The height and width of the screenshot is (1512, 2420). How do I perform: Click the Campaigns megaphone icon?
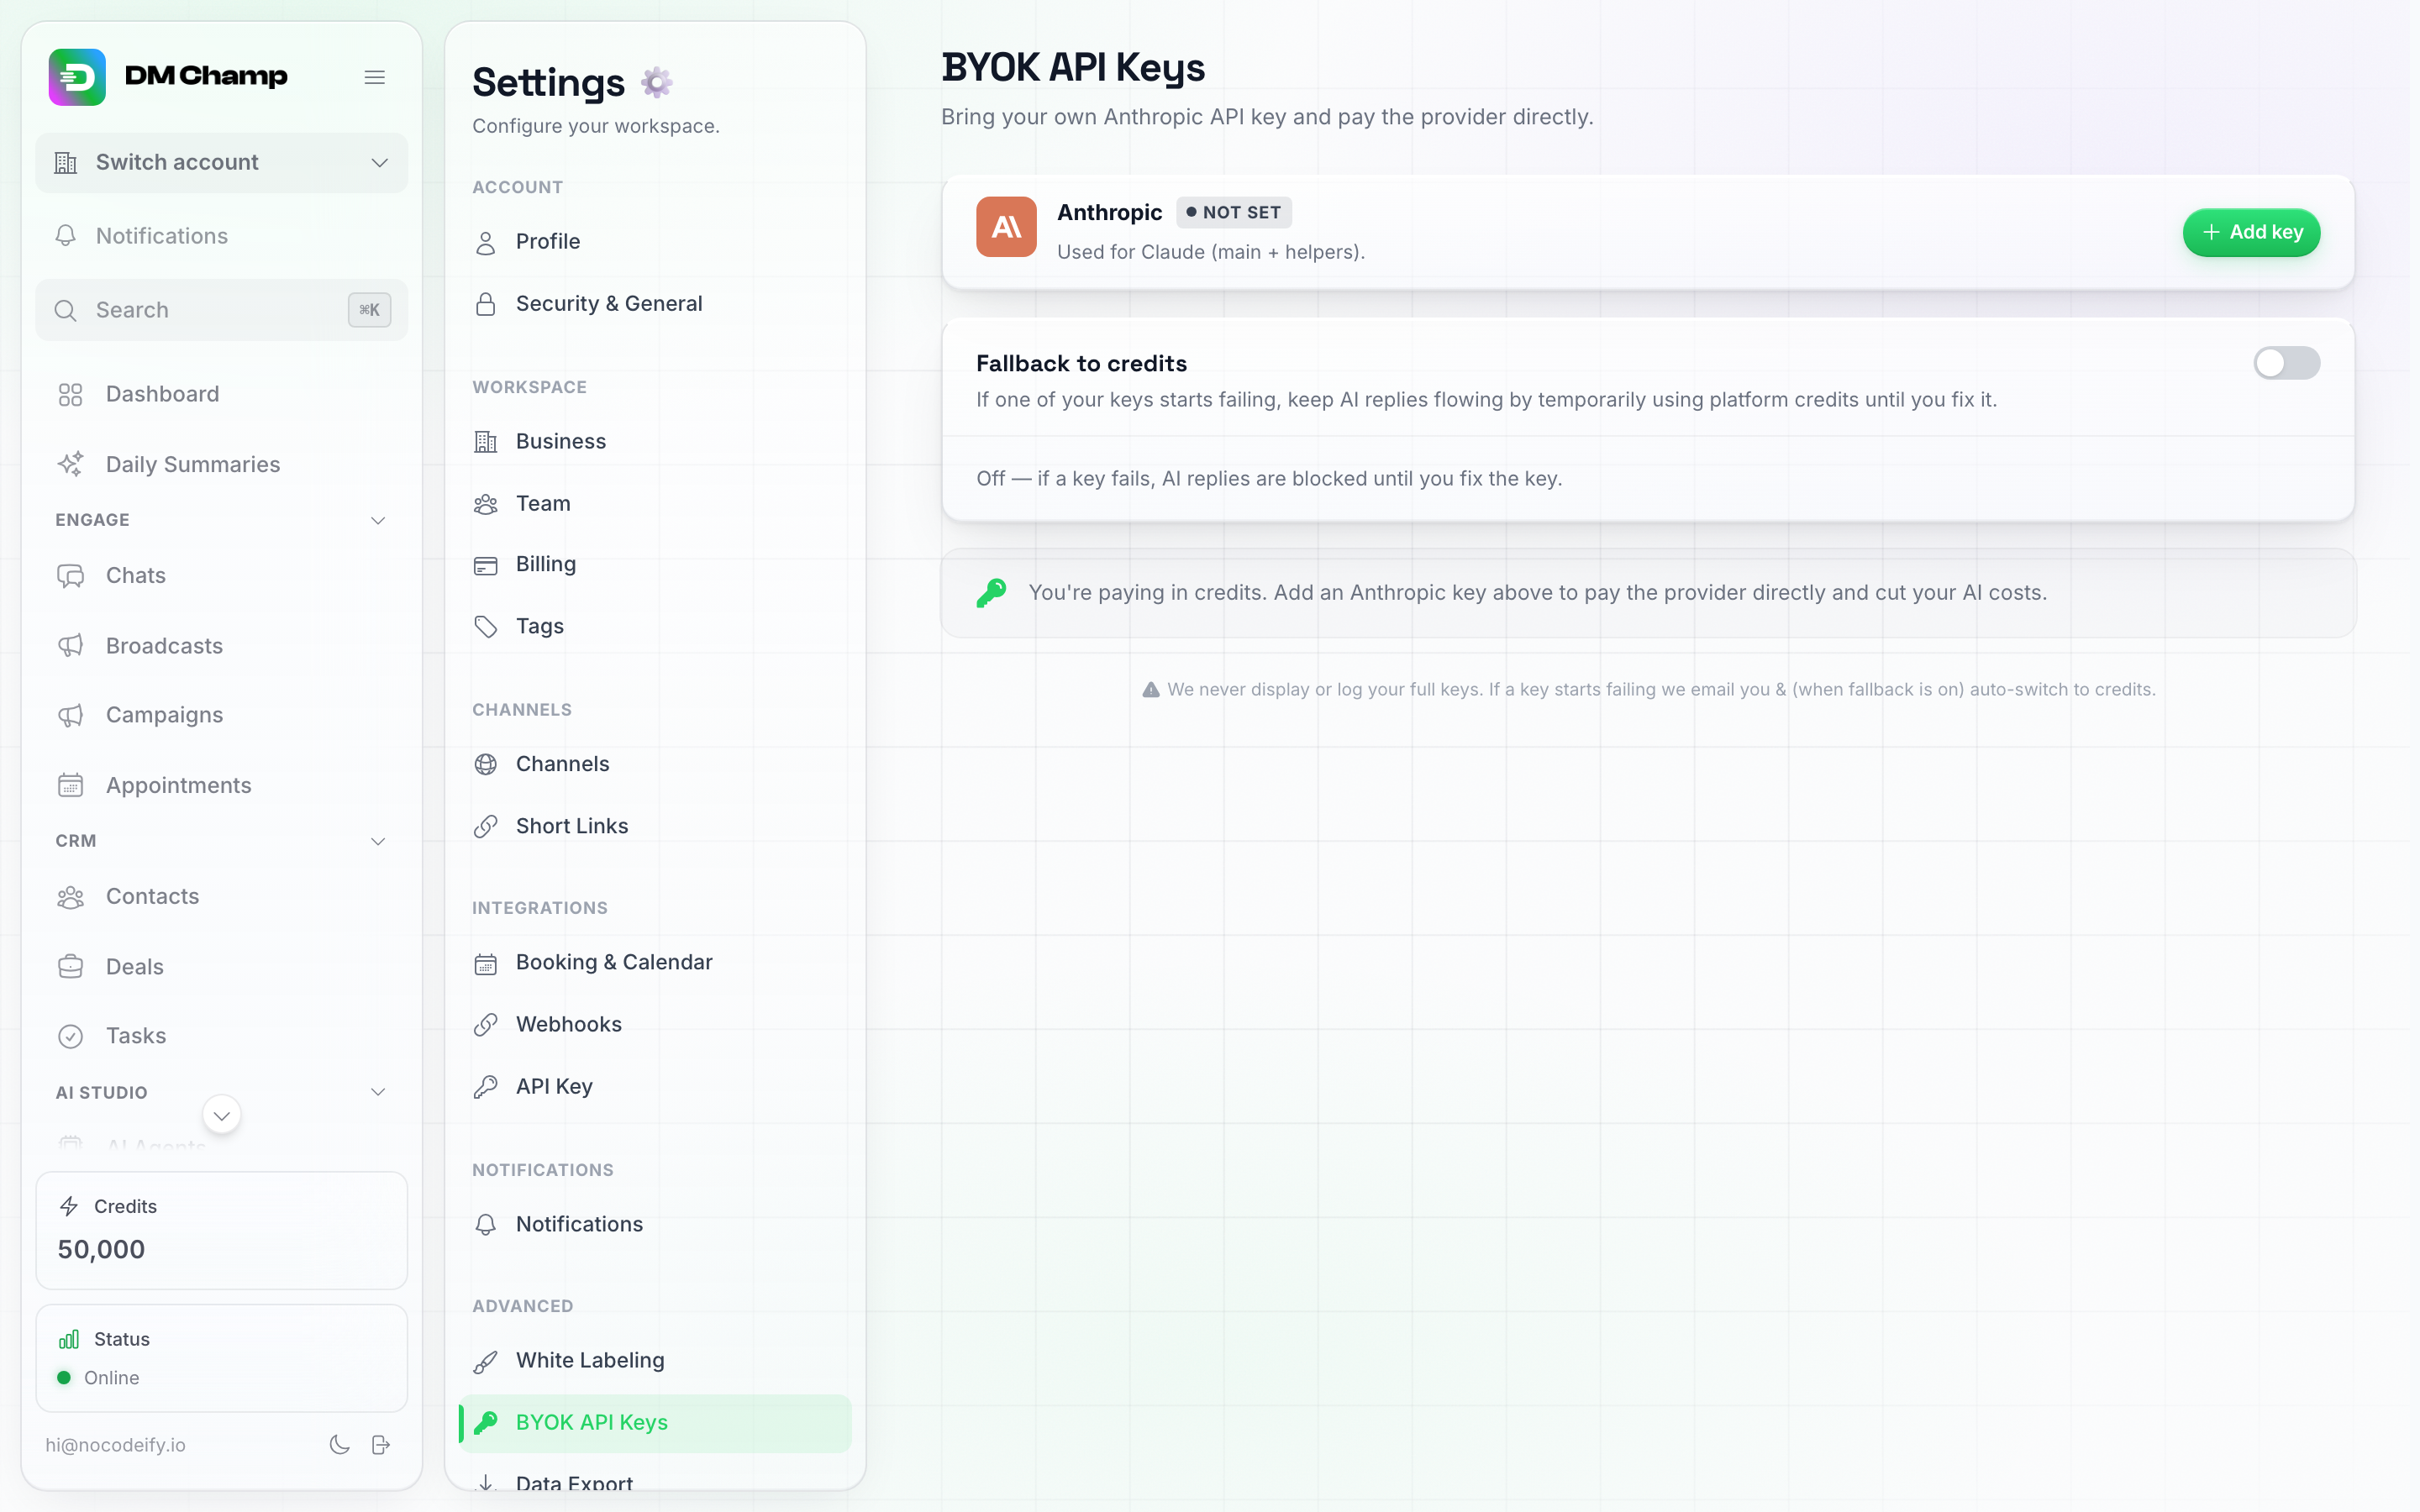coord(70,715)
